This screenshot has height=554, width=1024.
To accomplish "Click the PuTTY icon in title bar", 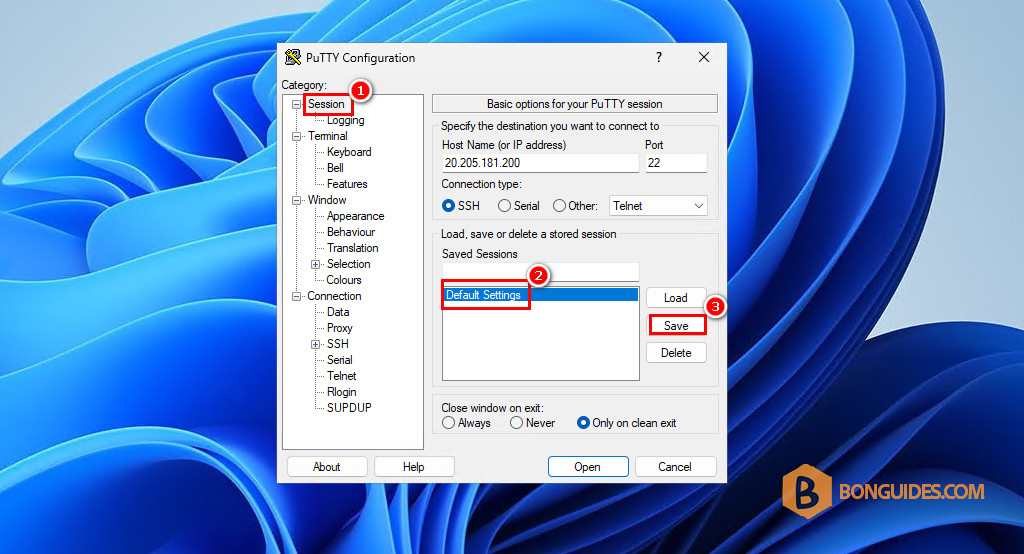I will (x=293, y=57).
